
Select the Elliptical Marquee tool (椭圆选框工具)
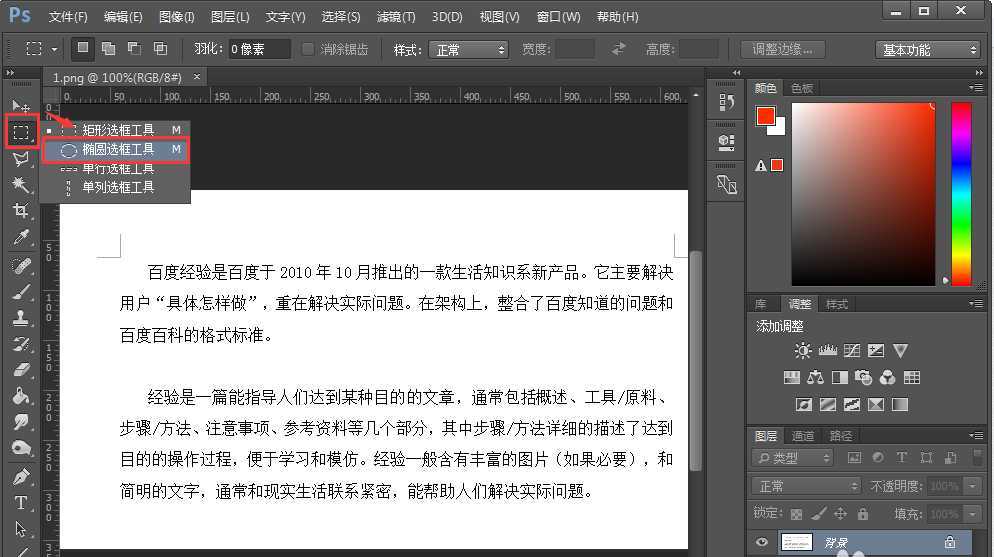tap(117, 149)
